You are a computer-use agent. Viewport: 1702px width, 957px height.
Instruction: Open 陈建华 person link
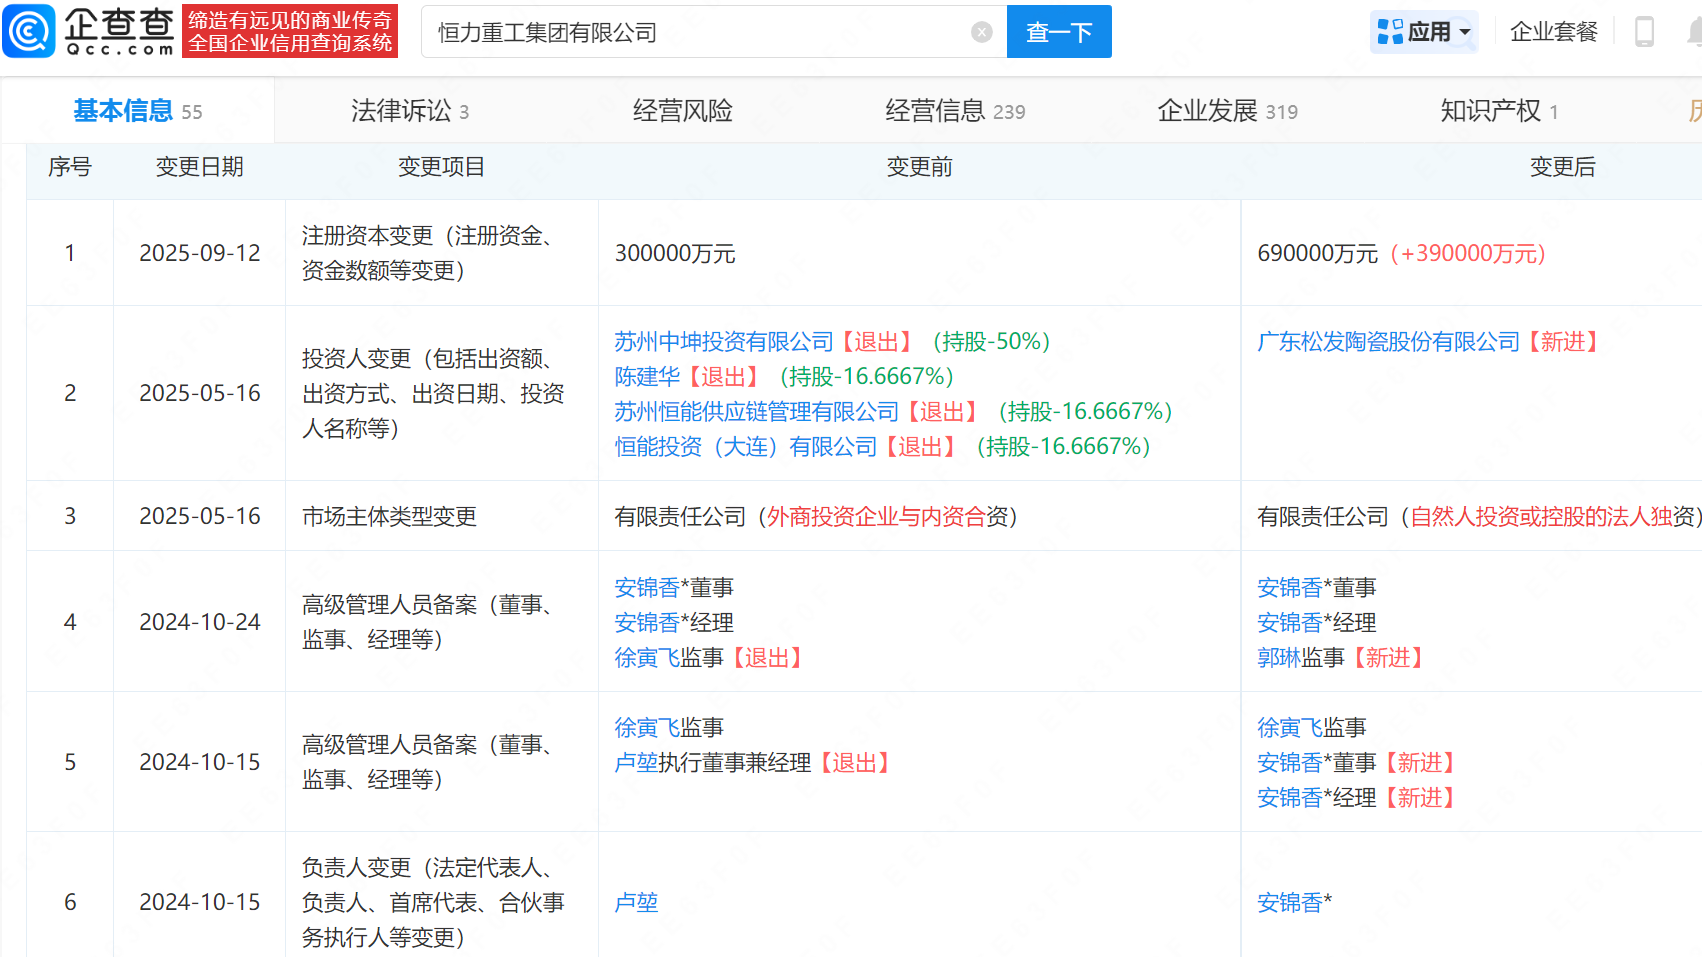(647, 377)
